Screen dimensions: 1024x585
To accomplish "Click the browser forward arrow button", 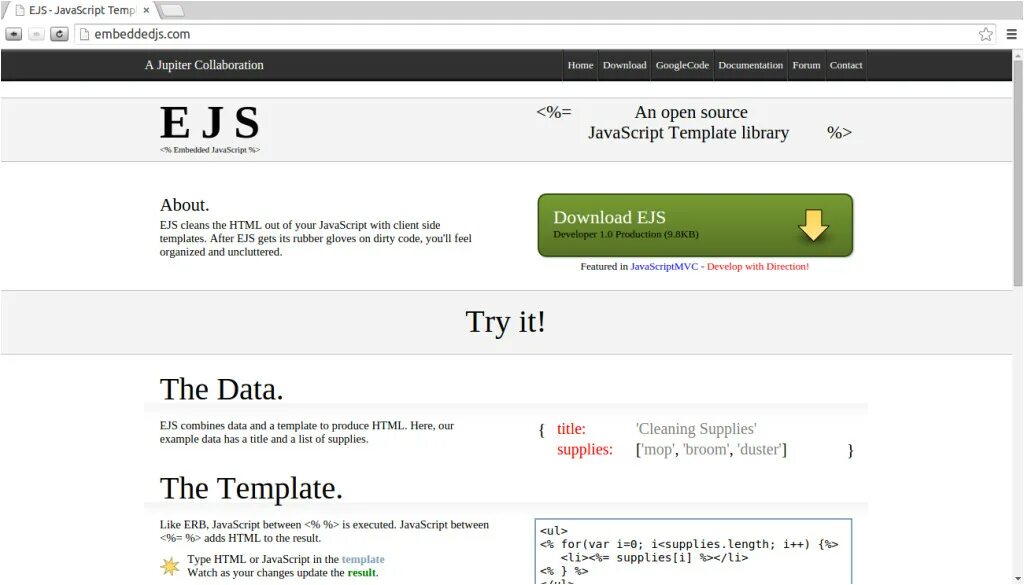I will point(37,34).
